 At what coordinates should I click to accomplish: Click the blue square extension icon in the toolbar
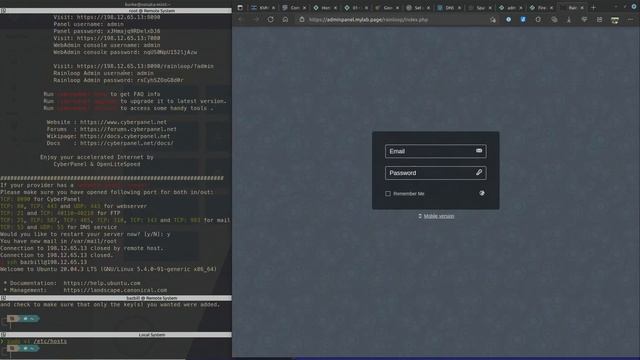pos(523,20)
